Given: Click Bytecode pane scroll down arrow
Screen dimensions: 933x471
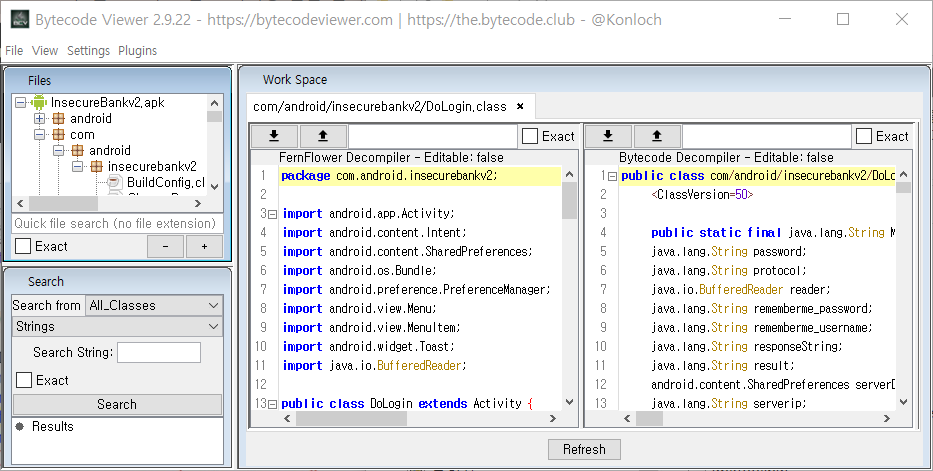Looking at the screenshot, I should [x=903, y=402].
